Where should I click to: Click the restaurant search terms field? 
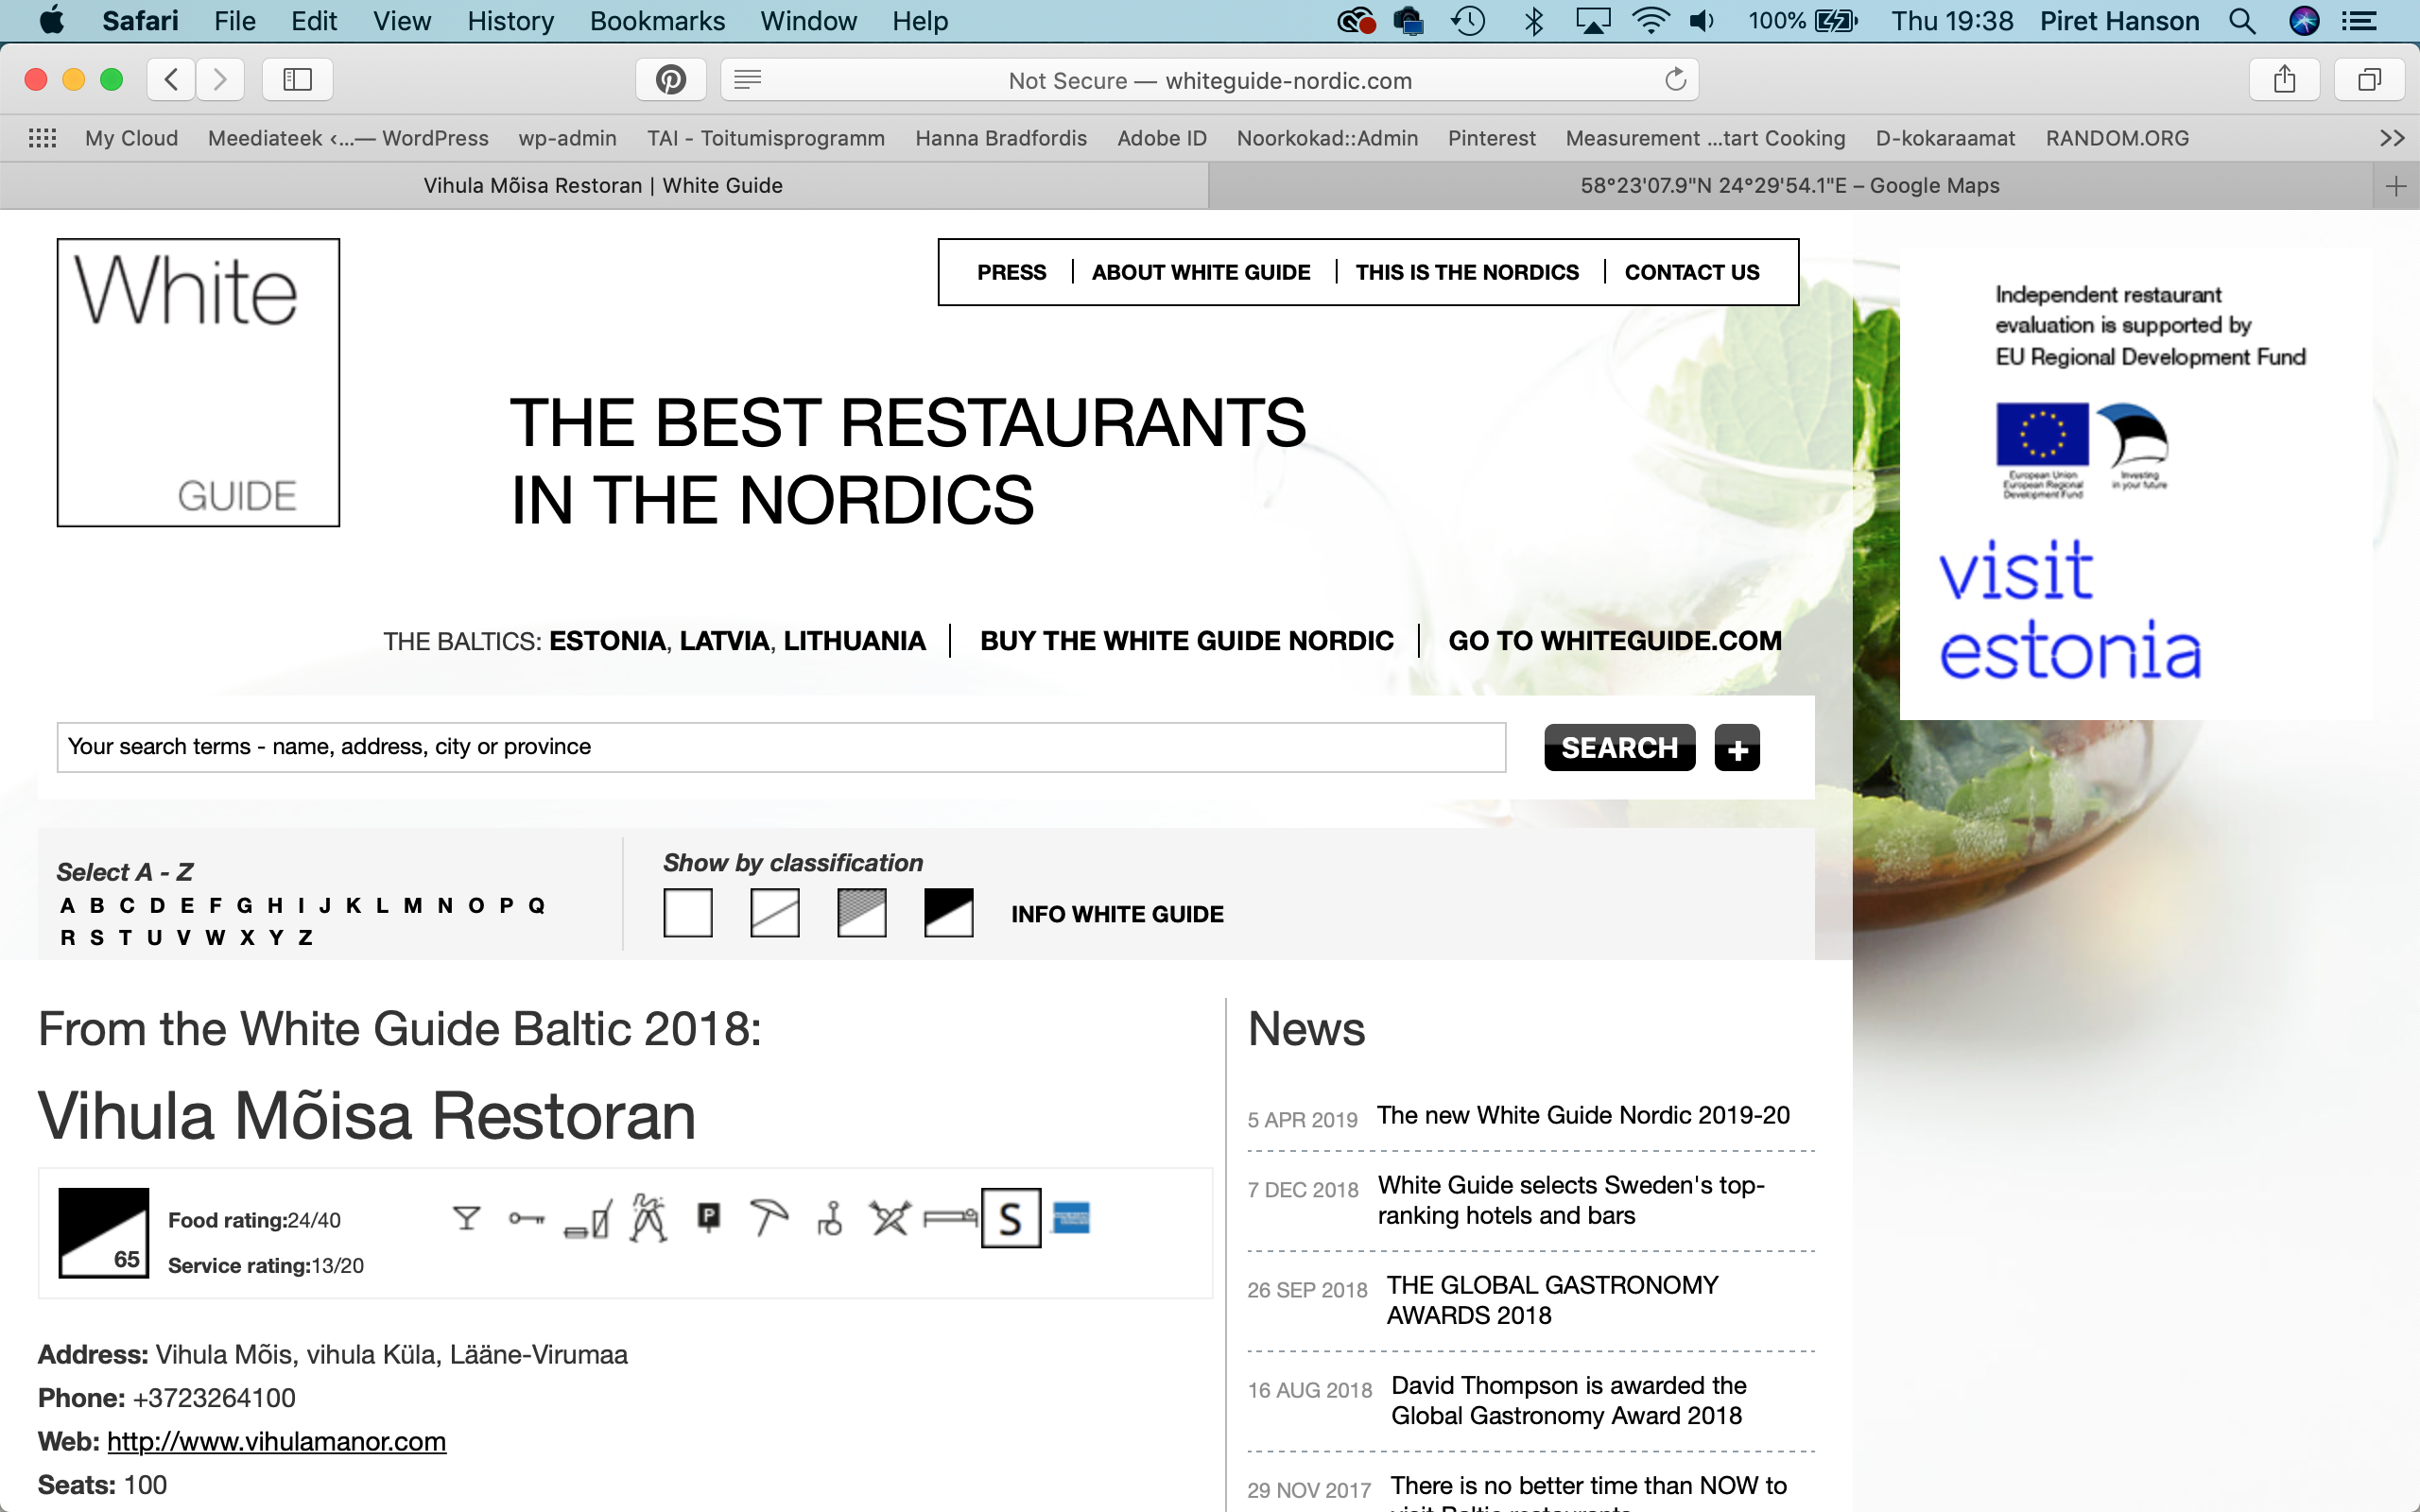780,747
